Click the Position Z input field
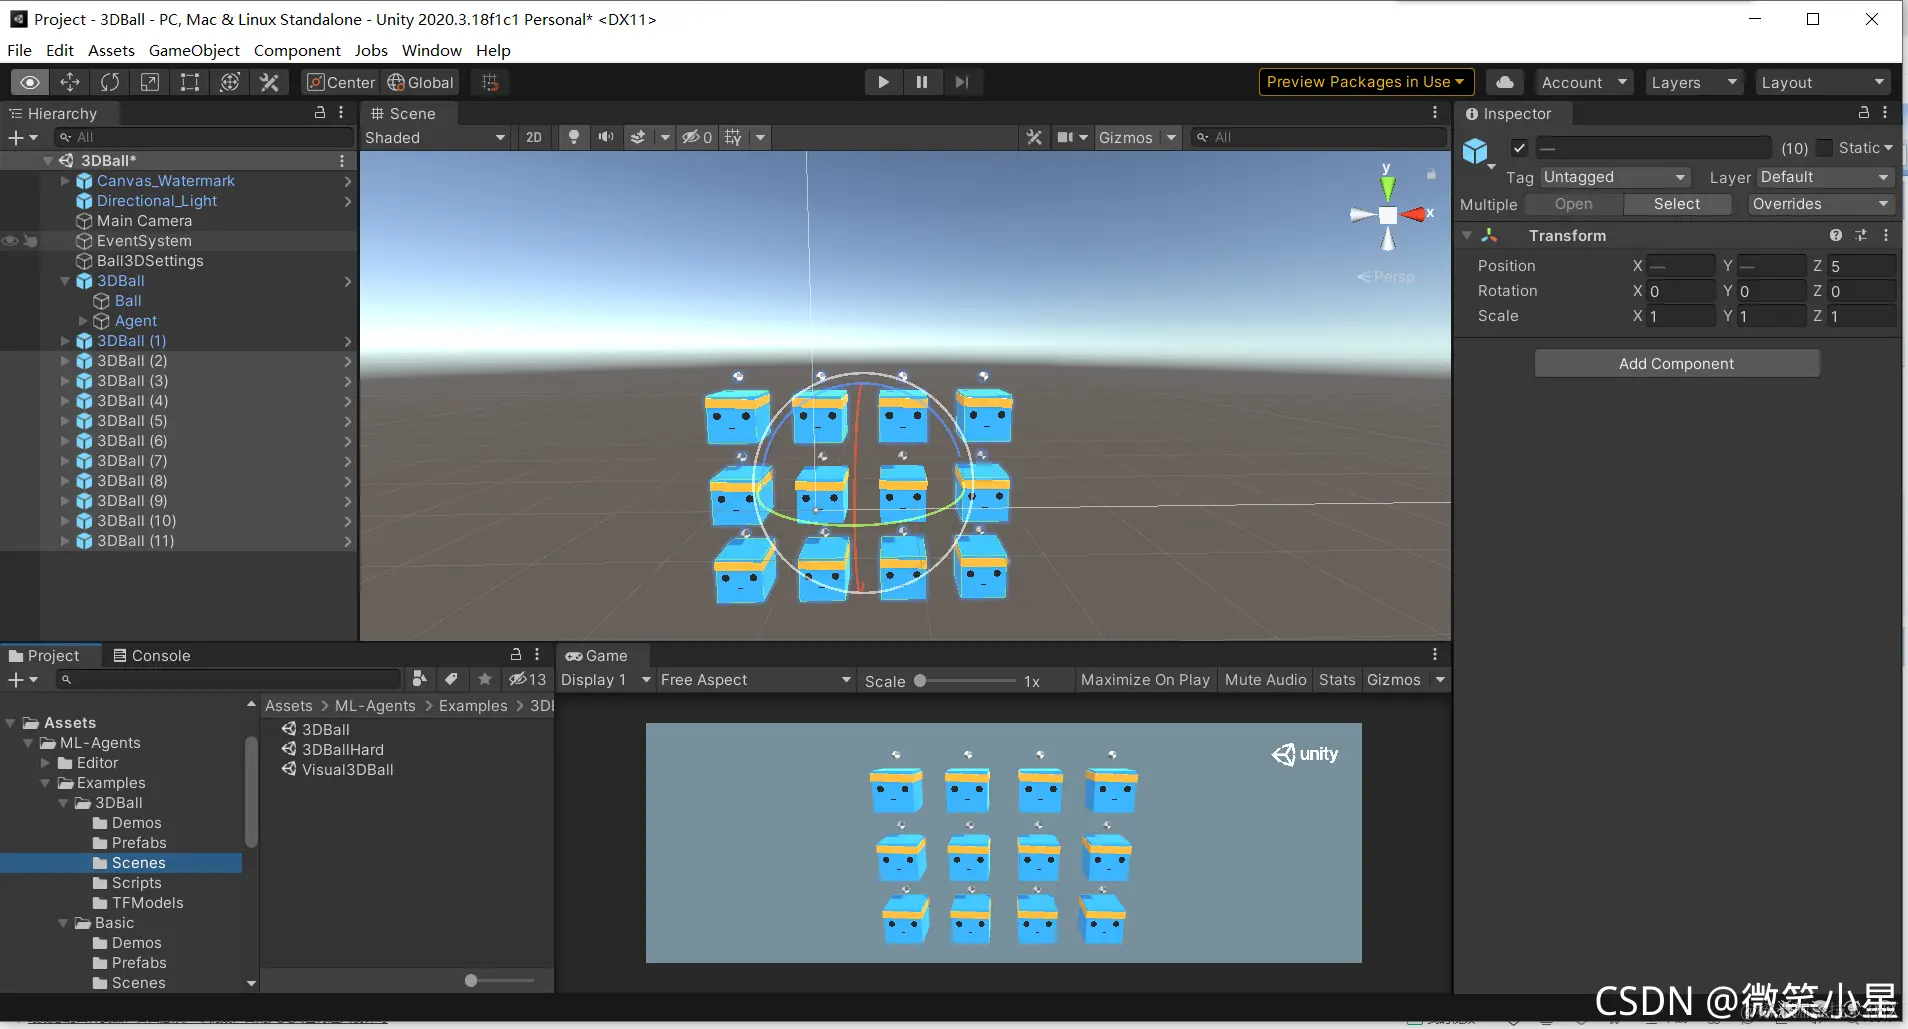Image resolution: width=1908 pixels, height=1029 pixels. (1861, 266)
